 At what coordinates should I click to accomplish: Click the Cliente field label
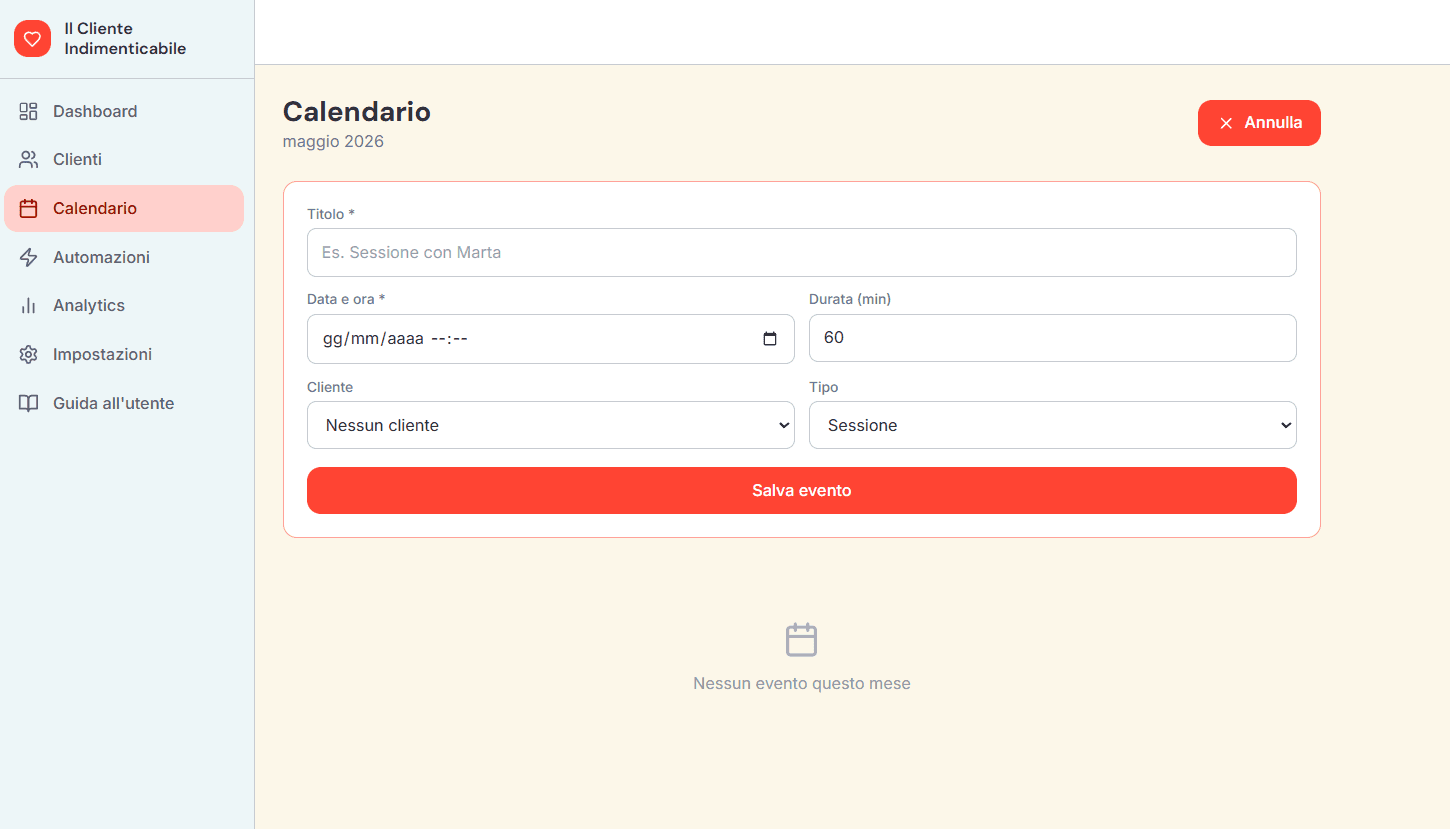(330, 387)
